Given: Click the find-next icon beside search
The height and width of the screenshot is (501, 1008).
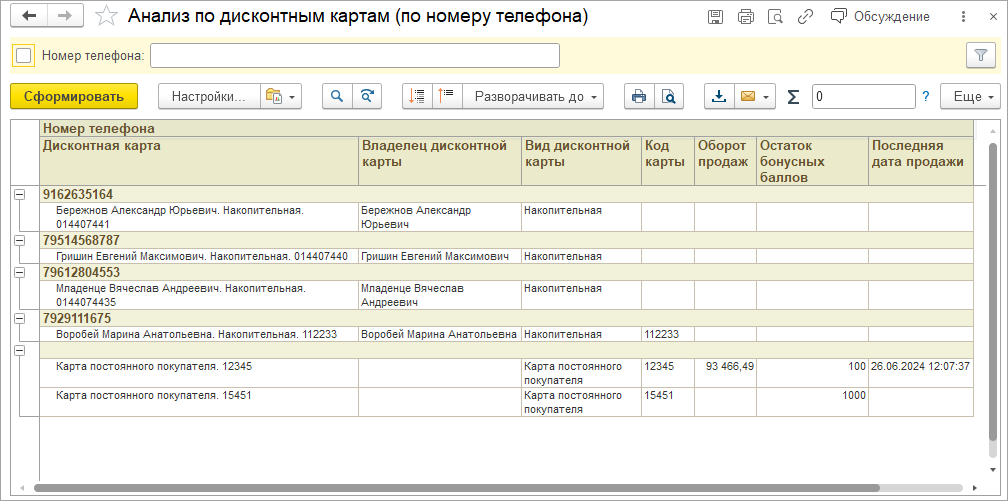Looking at the screenshot, I should pos(366,96).
